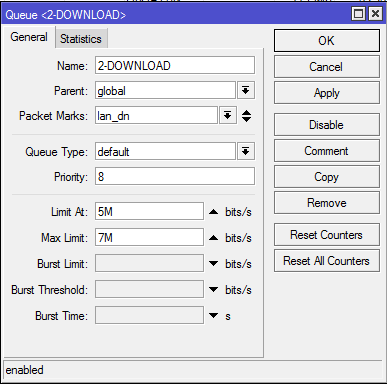387x384 pixels.
Task: Expand the Burst Time field arrow
Action: (x=213, y=315)
